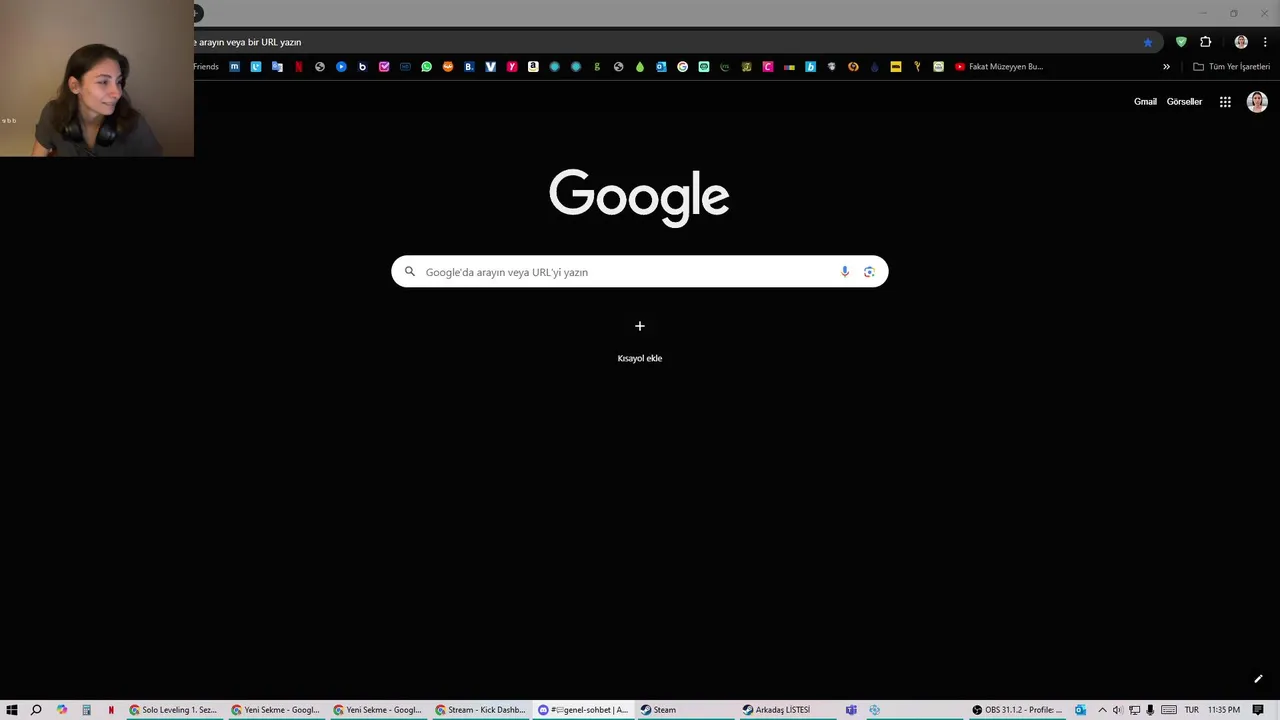Open the green shield extension
The image size is (1280, 720).
click(1181, 42)
